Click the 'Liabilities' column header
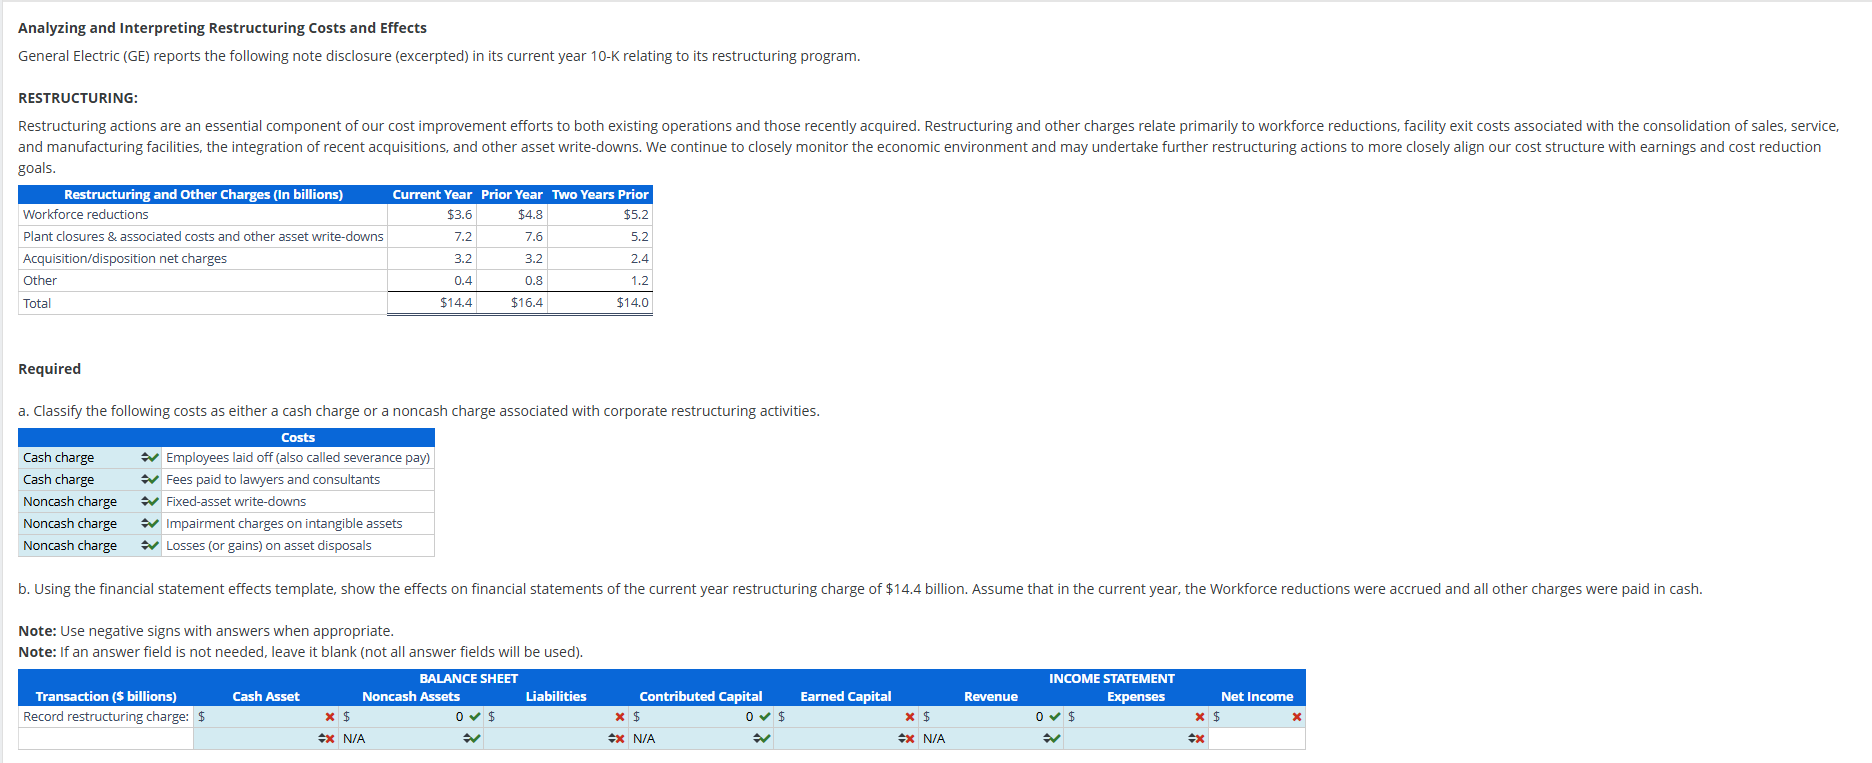Viewport: 1872px width, 763px height. [x=556, y=696]
